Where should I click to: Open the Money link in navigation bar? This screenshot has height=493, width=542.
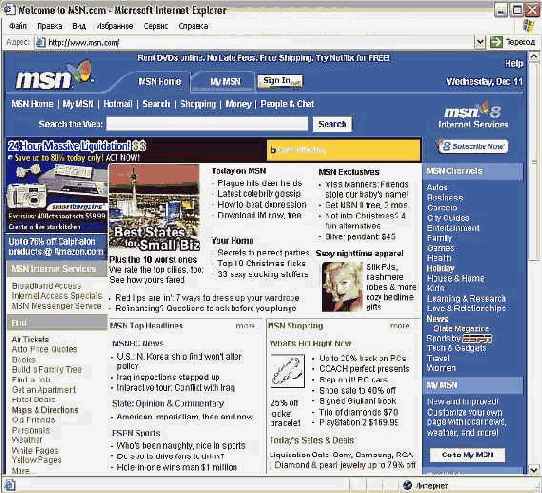238,104
